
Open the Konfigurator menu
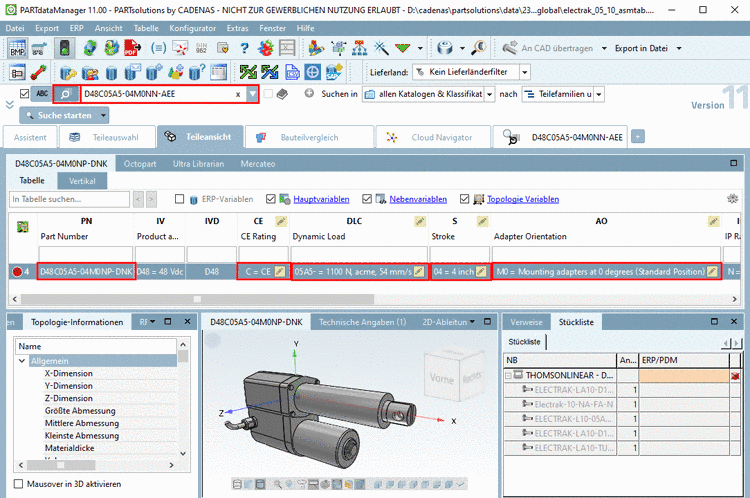point(192,28)
